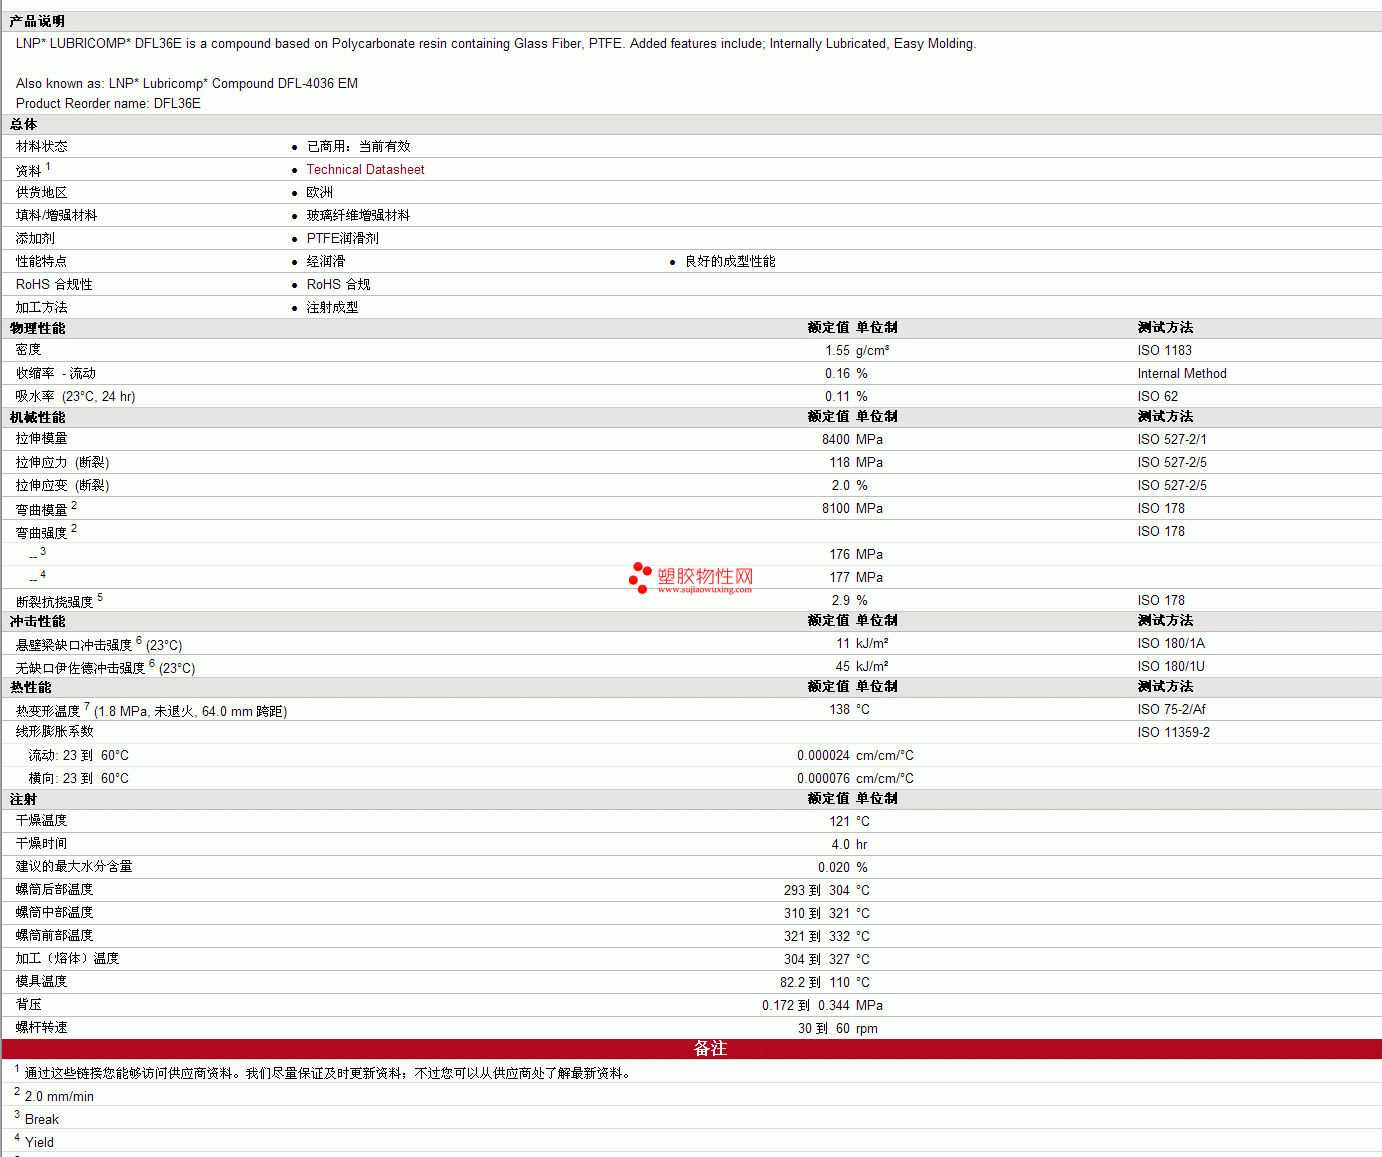The image size is (1382, 1157).
Task: Select the 已商用：当前有效 value
Action: click(x=359, y=147)
